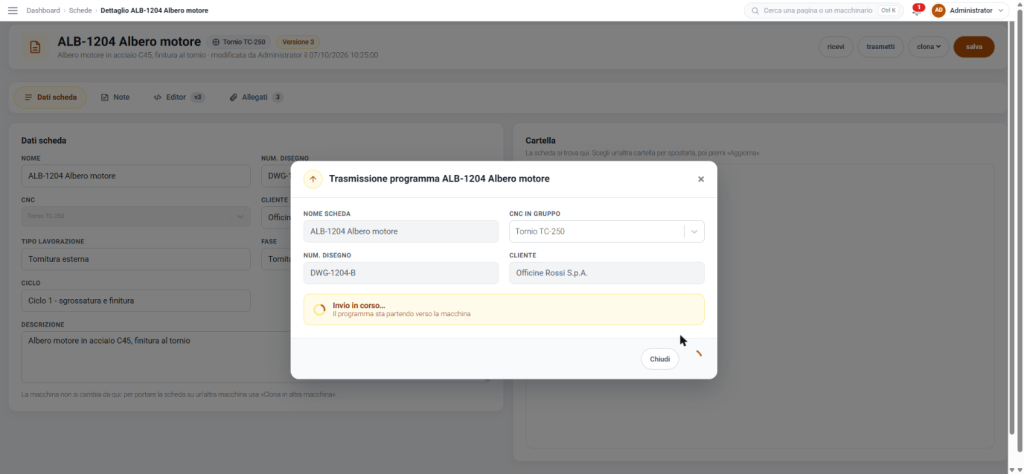Click the upload arrow icon in dialog header

[x=313, y=179]
